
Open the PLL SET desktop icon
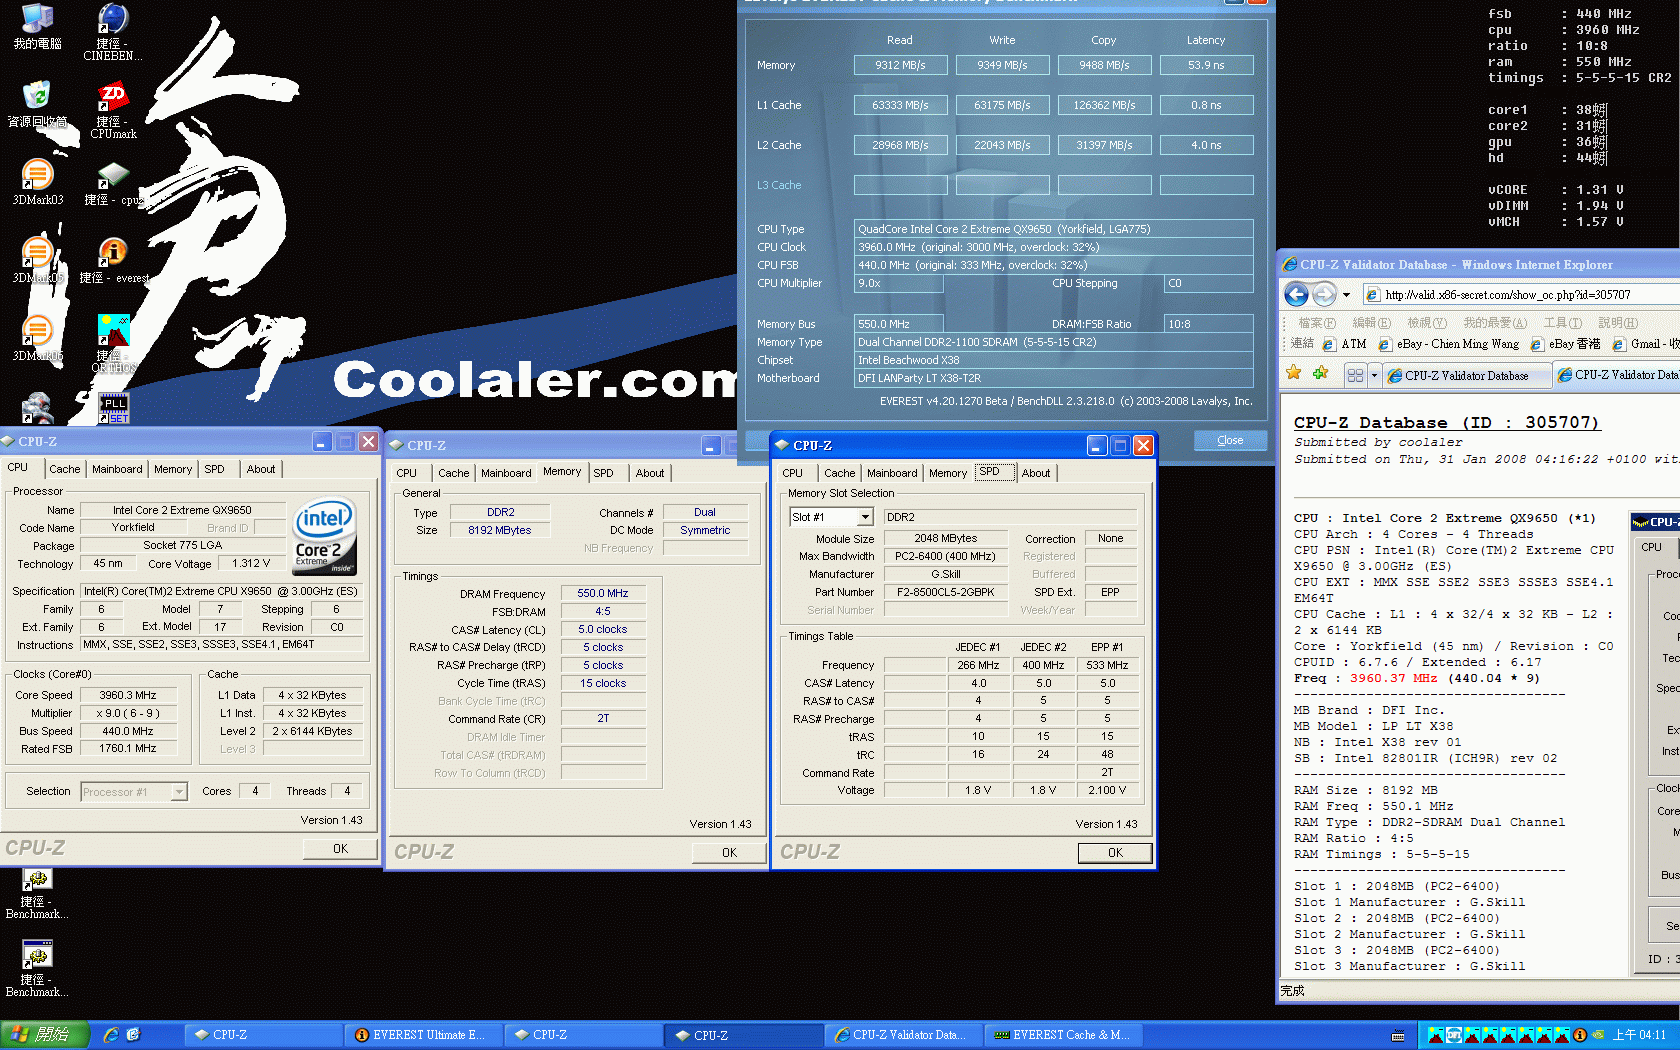point(113,408)
